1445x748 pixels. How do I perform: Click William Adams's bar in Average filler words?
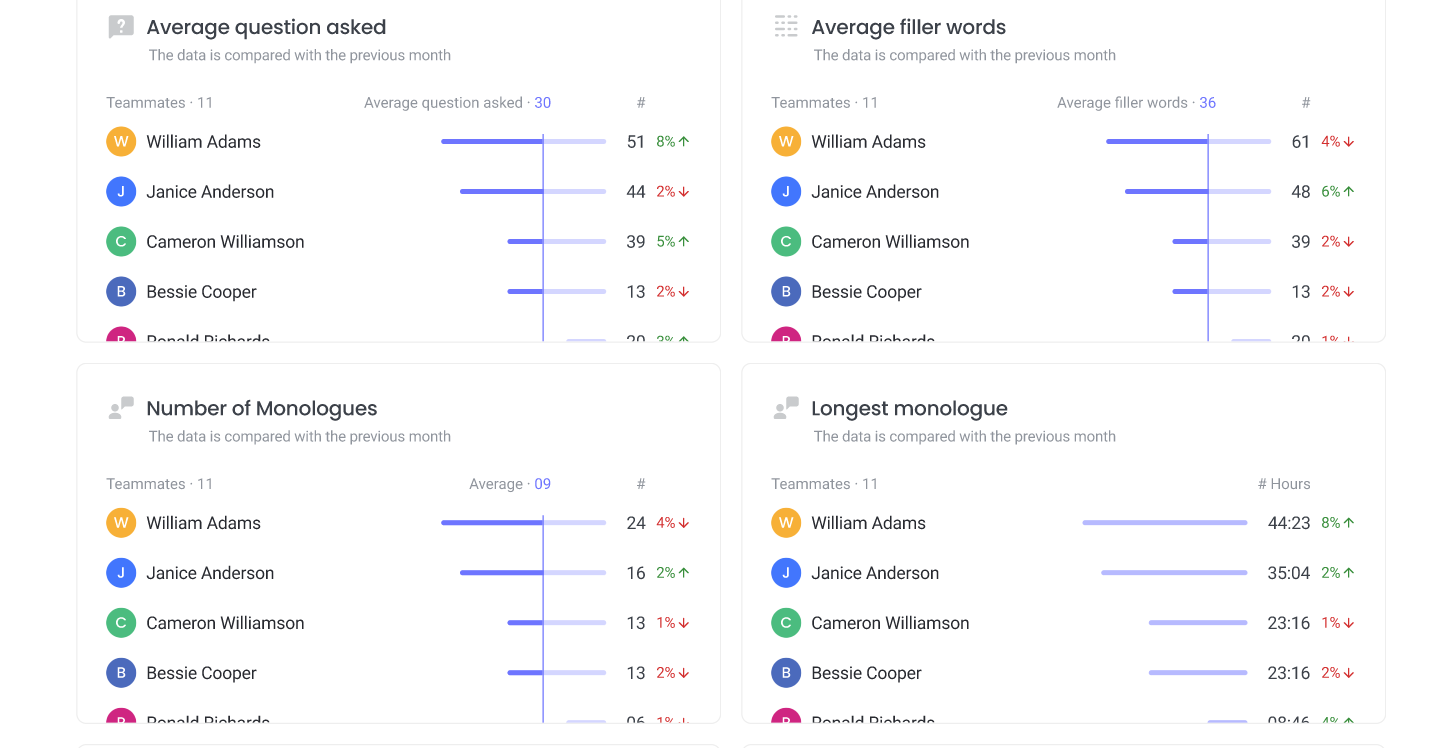1160,141
